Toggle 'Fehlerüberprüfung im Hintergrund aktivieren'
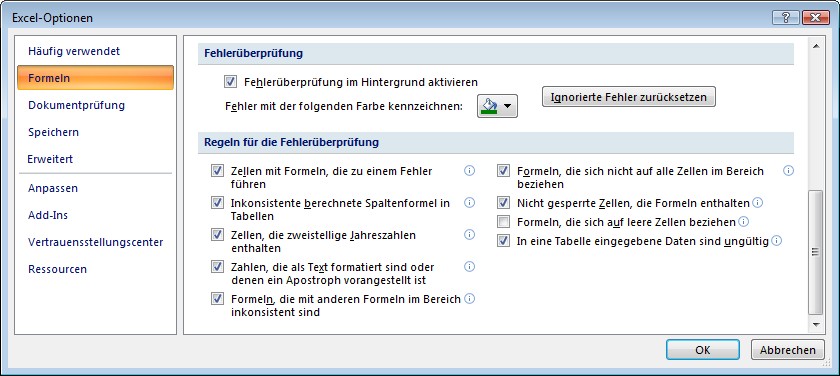 pos(230,82)
